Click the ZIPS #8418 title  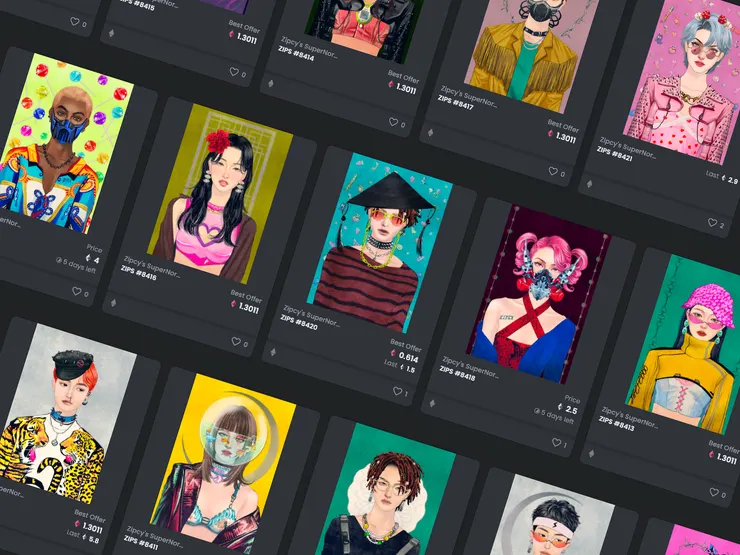click(x=457, y=373)
